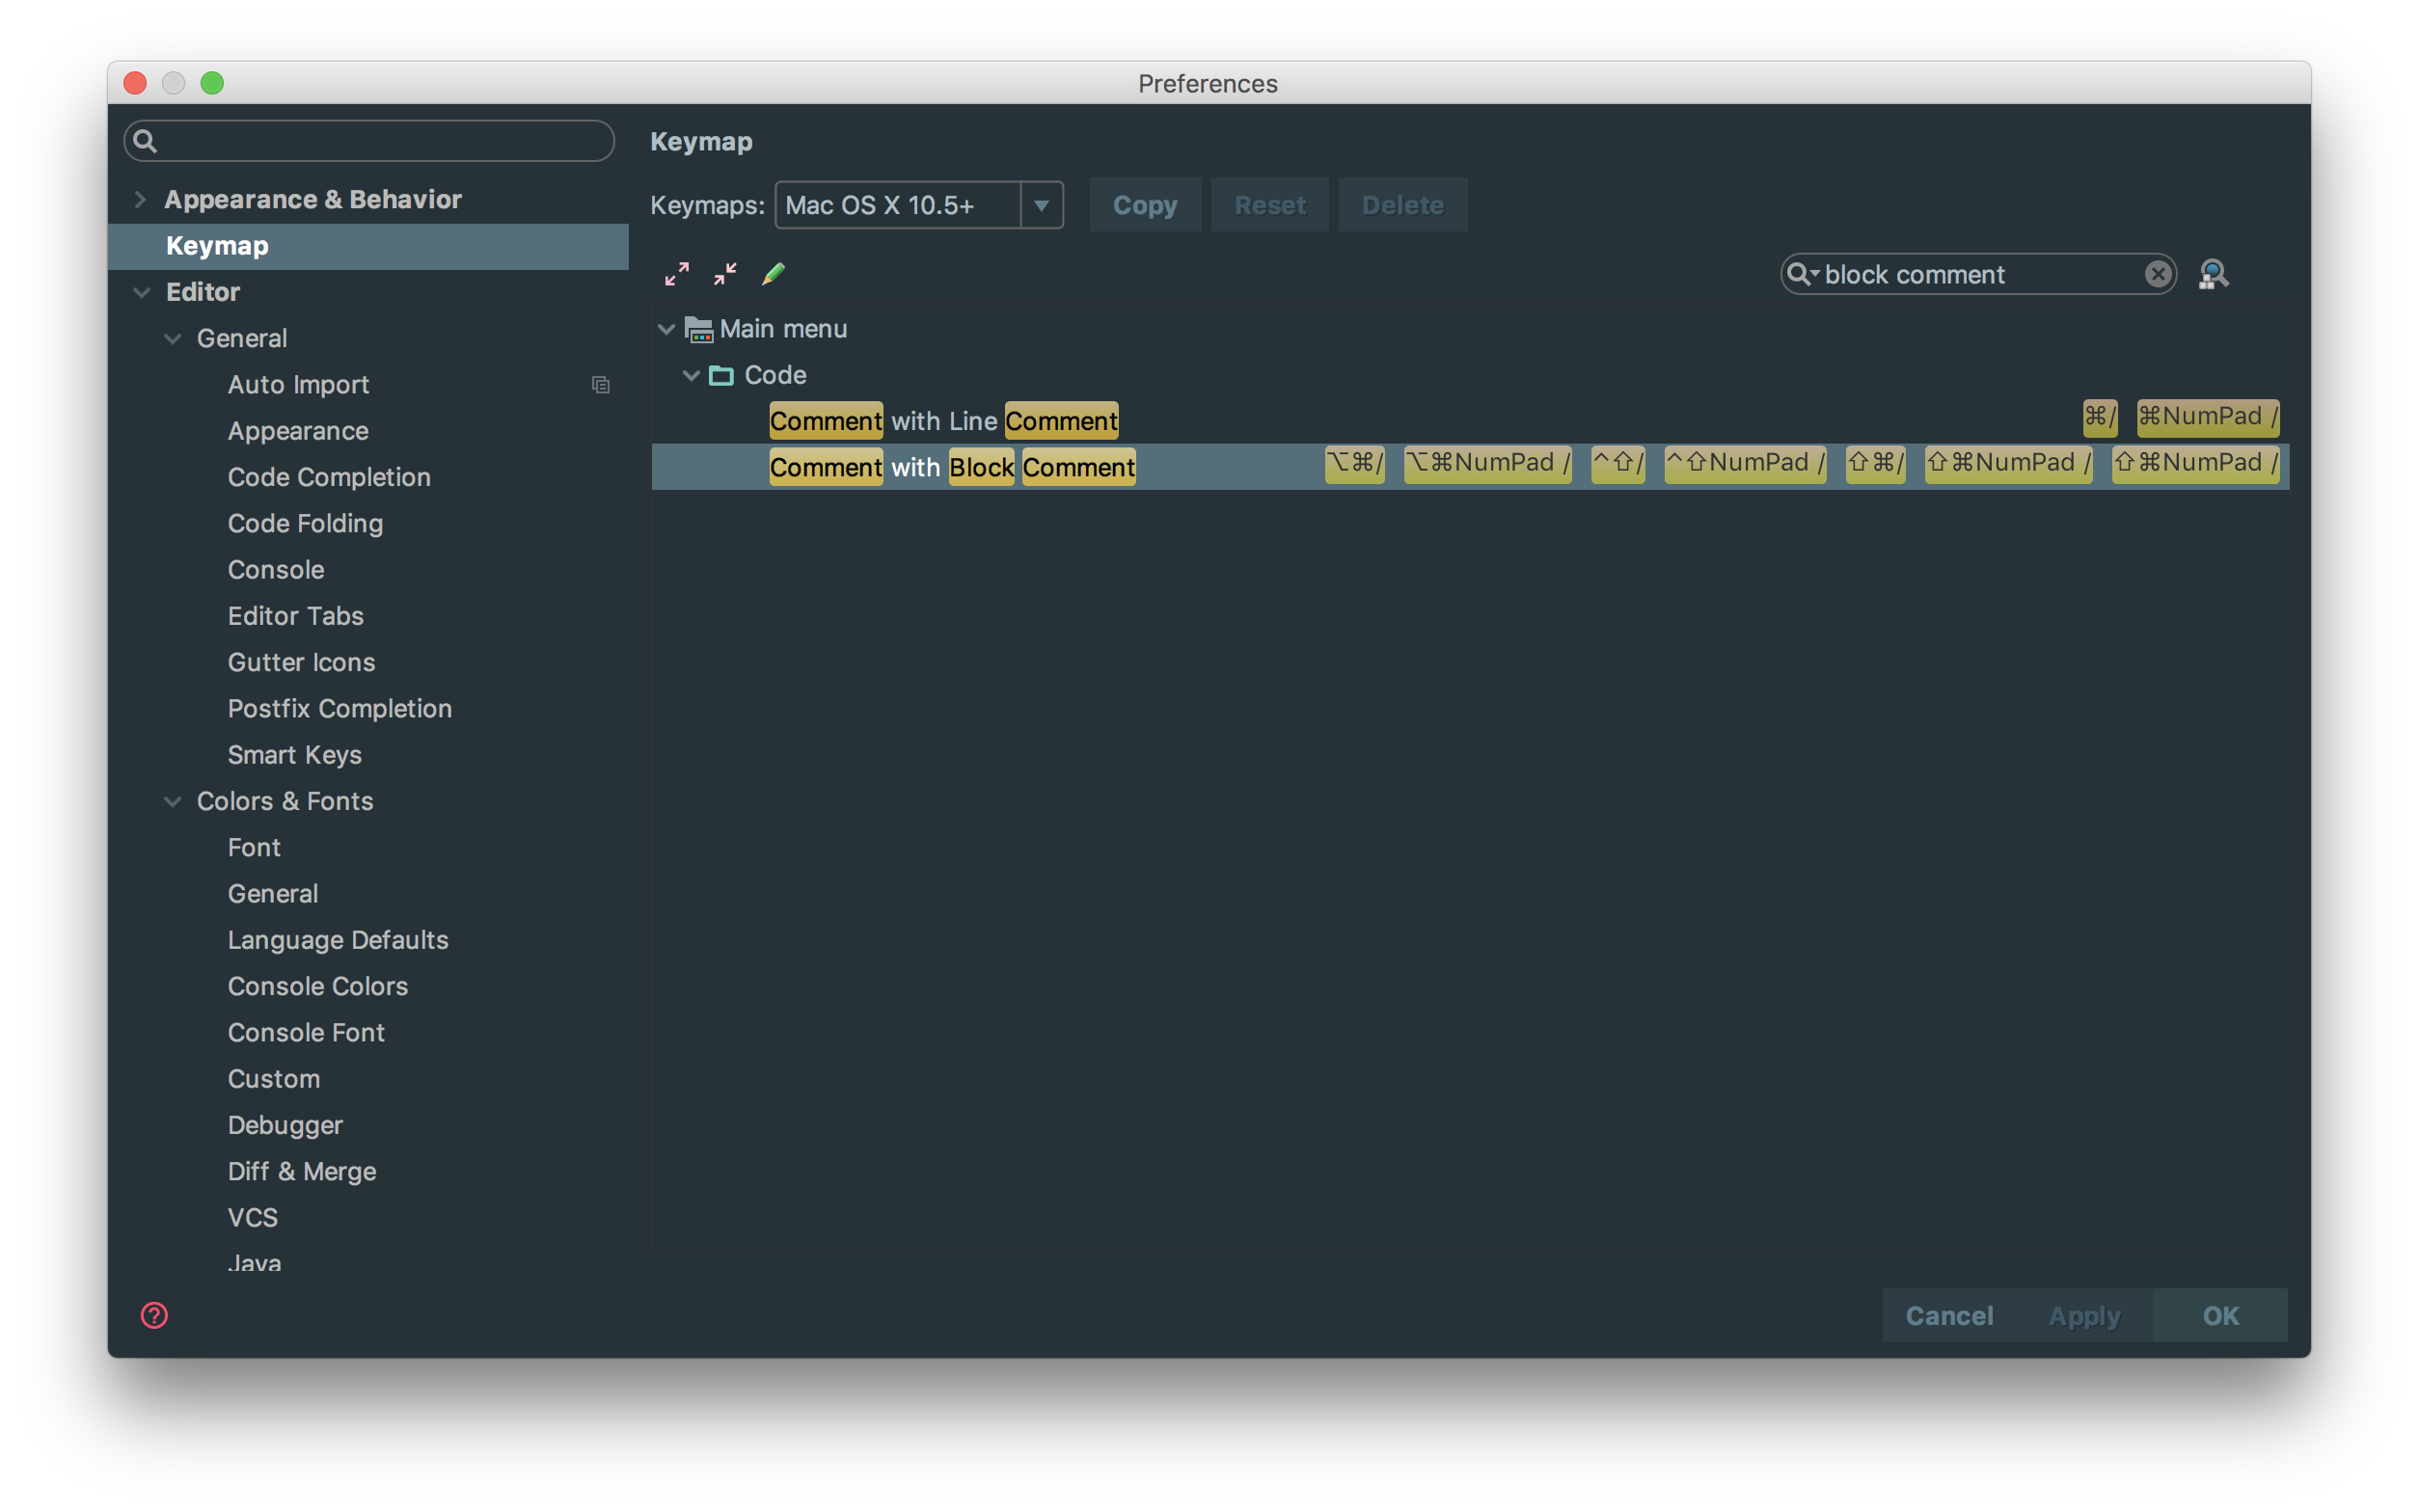
Task: Open Code Folding settings
Action: point(305,523)
